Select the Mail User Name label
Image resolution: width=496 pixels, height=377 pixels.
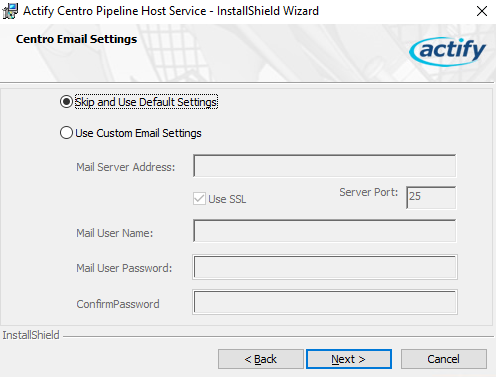pos(115,233)
